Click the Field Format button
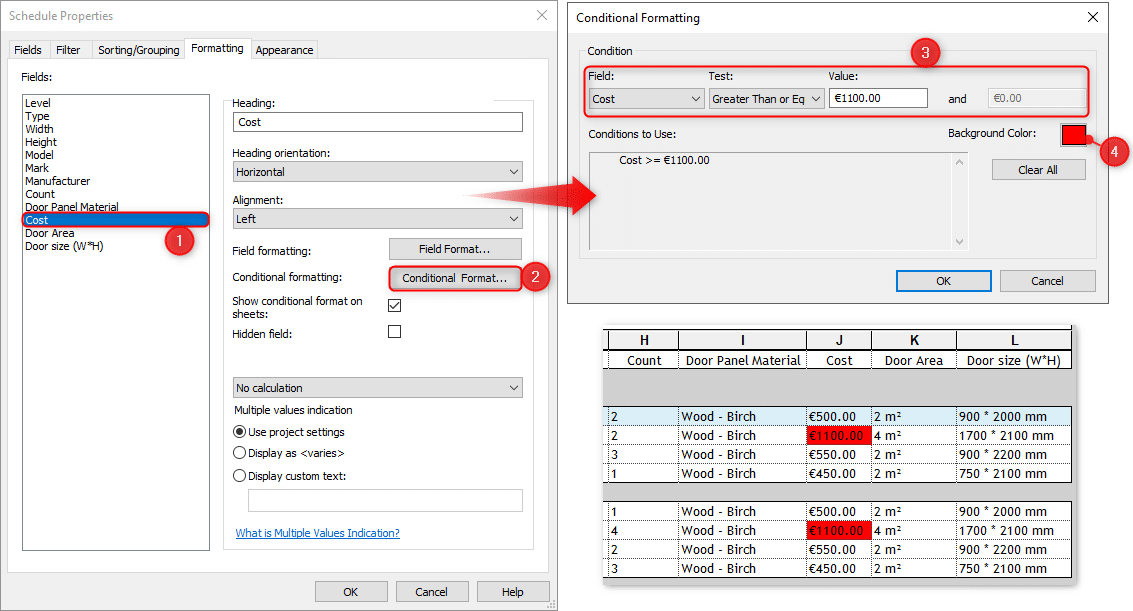The image size is (1133, 611). pyautogui.click(x=455, y=248)
